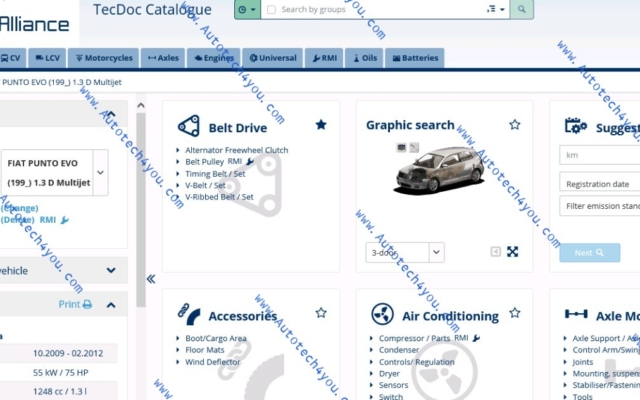640x400 pixels.
Task: Favorite the Belt Drive category star
Action: pos(320,125)
